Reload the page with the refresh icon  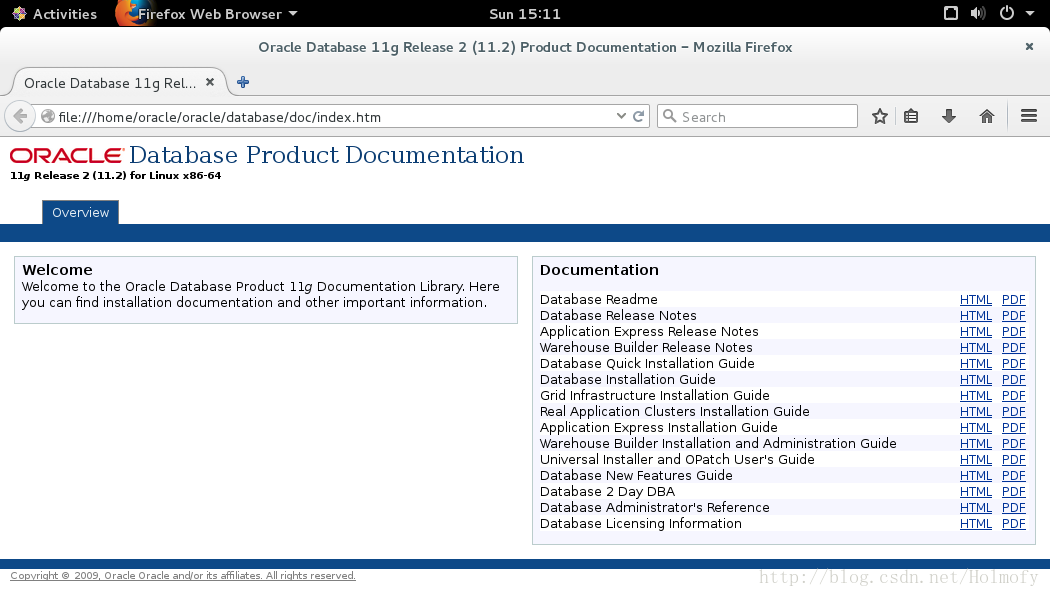(638, 116)
